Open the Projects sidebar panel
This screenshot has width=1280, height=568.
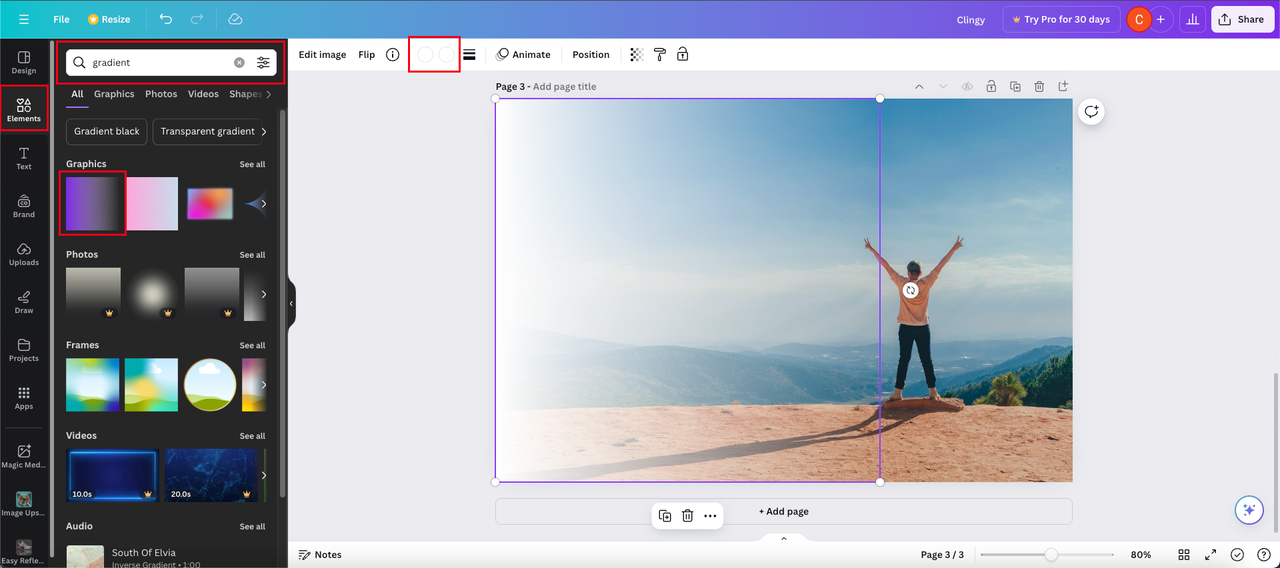coord(24,350)
